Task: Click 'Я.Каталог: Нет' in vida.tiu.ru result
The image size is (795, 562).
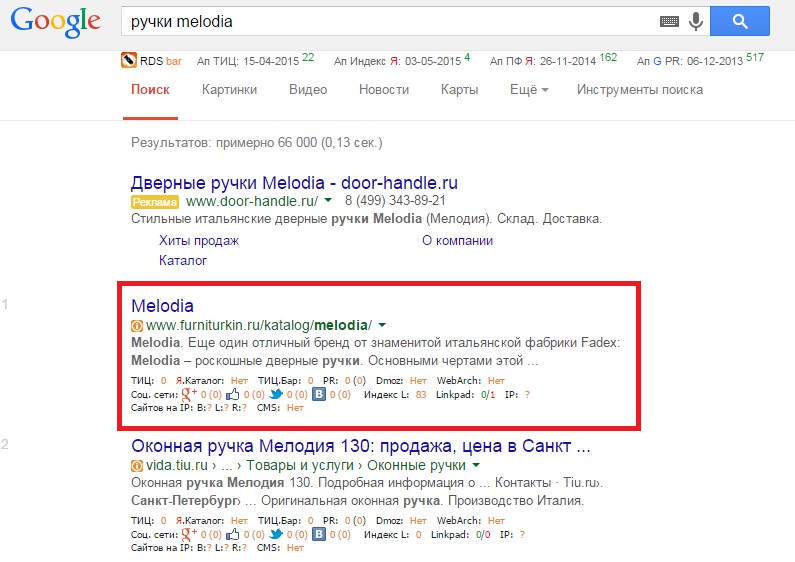Action: coord(211,520)
